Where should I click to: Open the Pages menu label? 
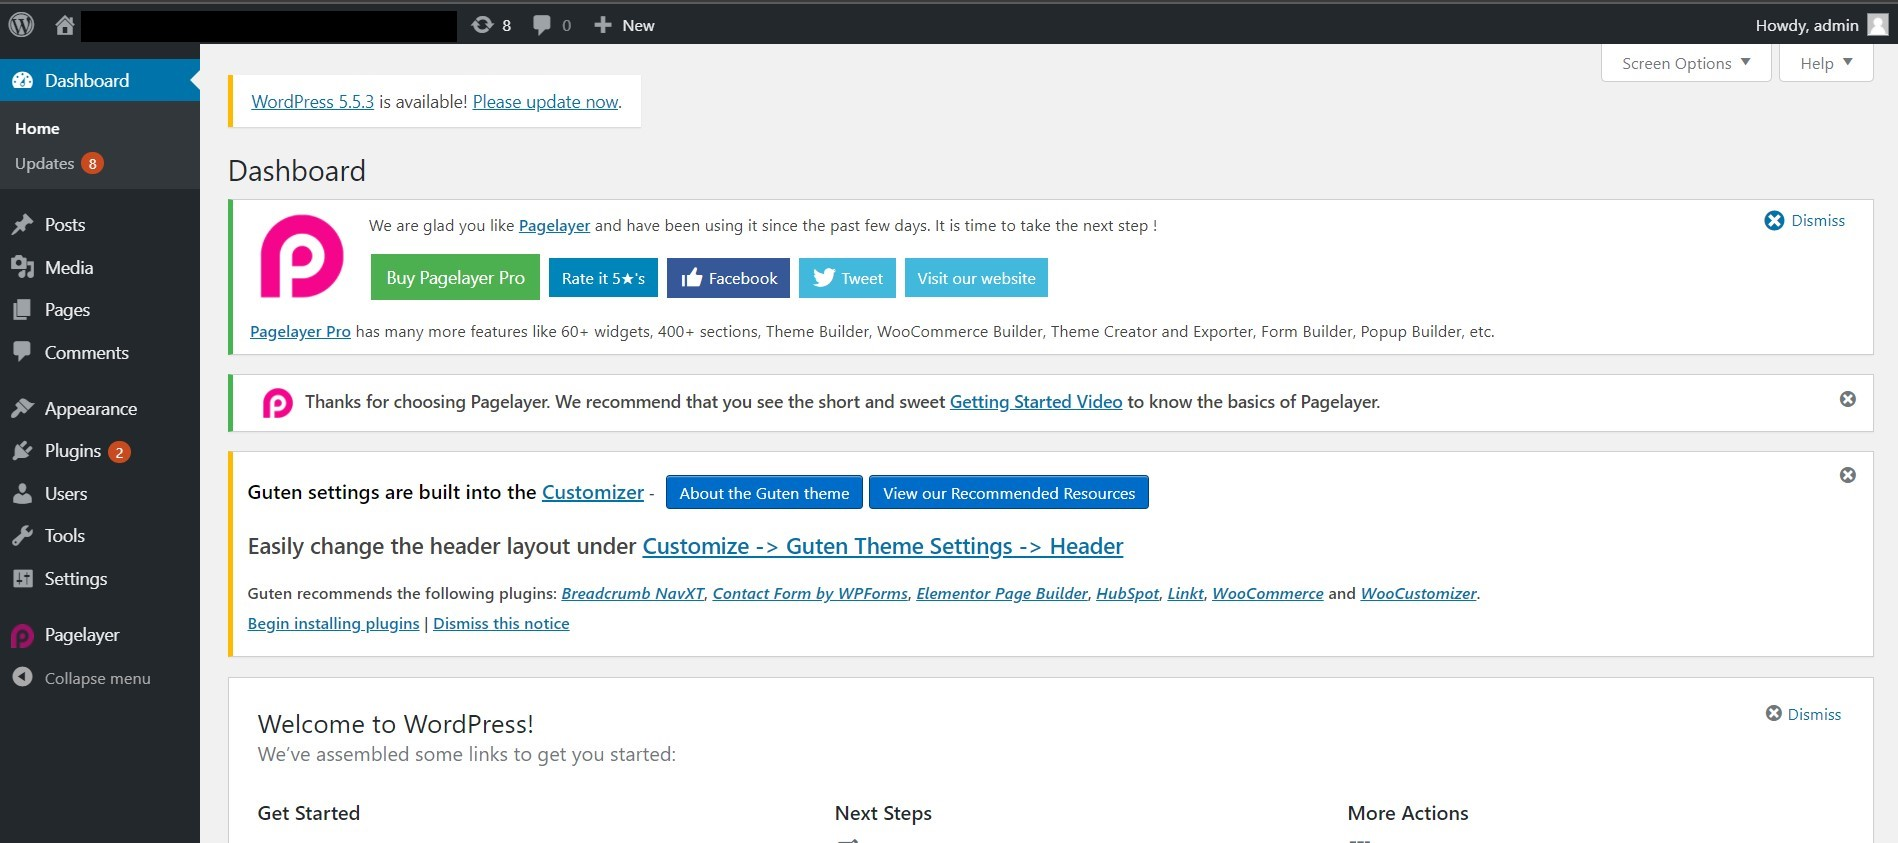point(67,310)
